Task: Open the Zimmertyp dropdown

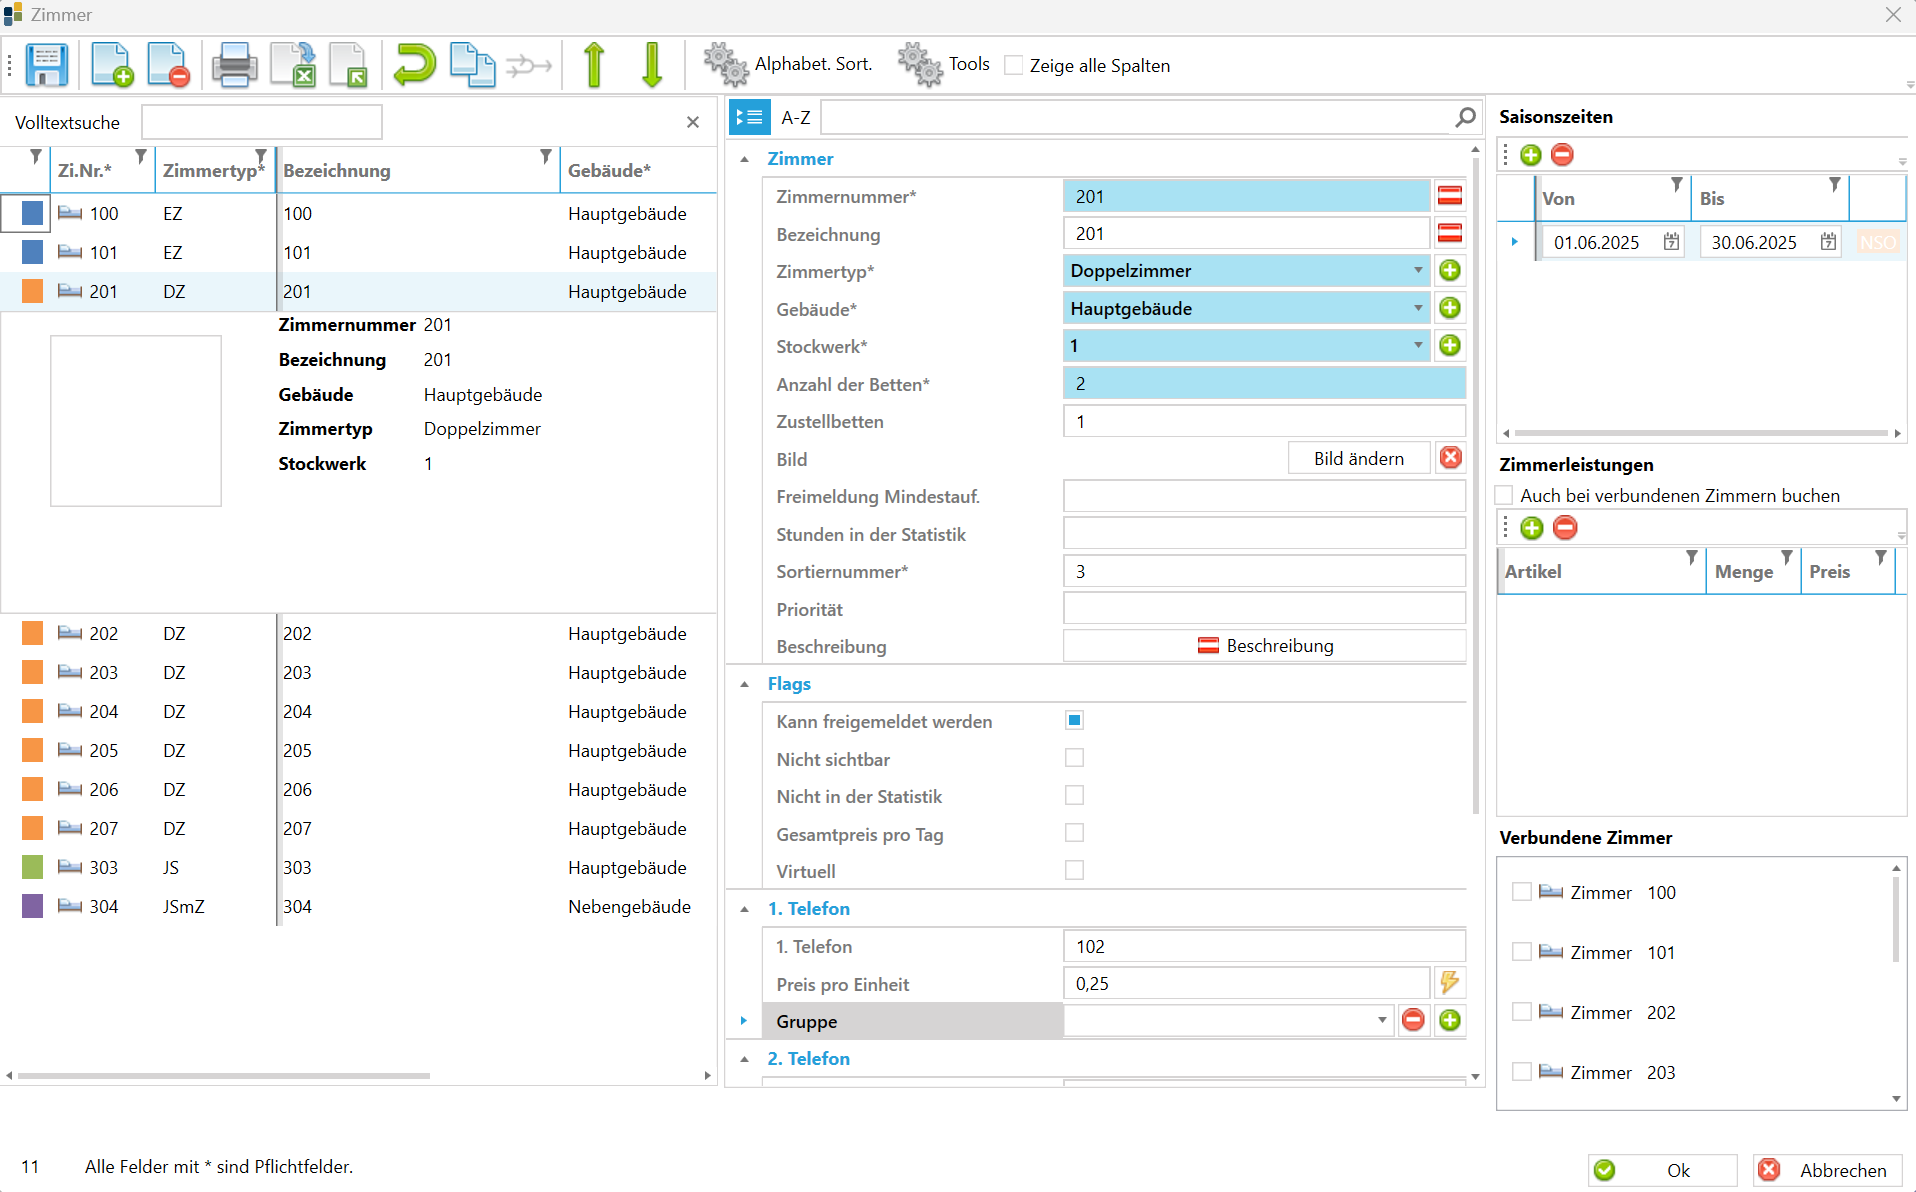Action: (1417, 271)
